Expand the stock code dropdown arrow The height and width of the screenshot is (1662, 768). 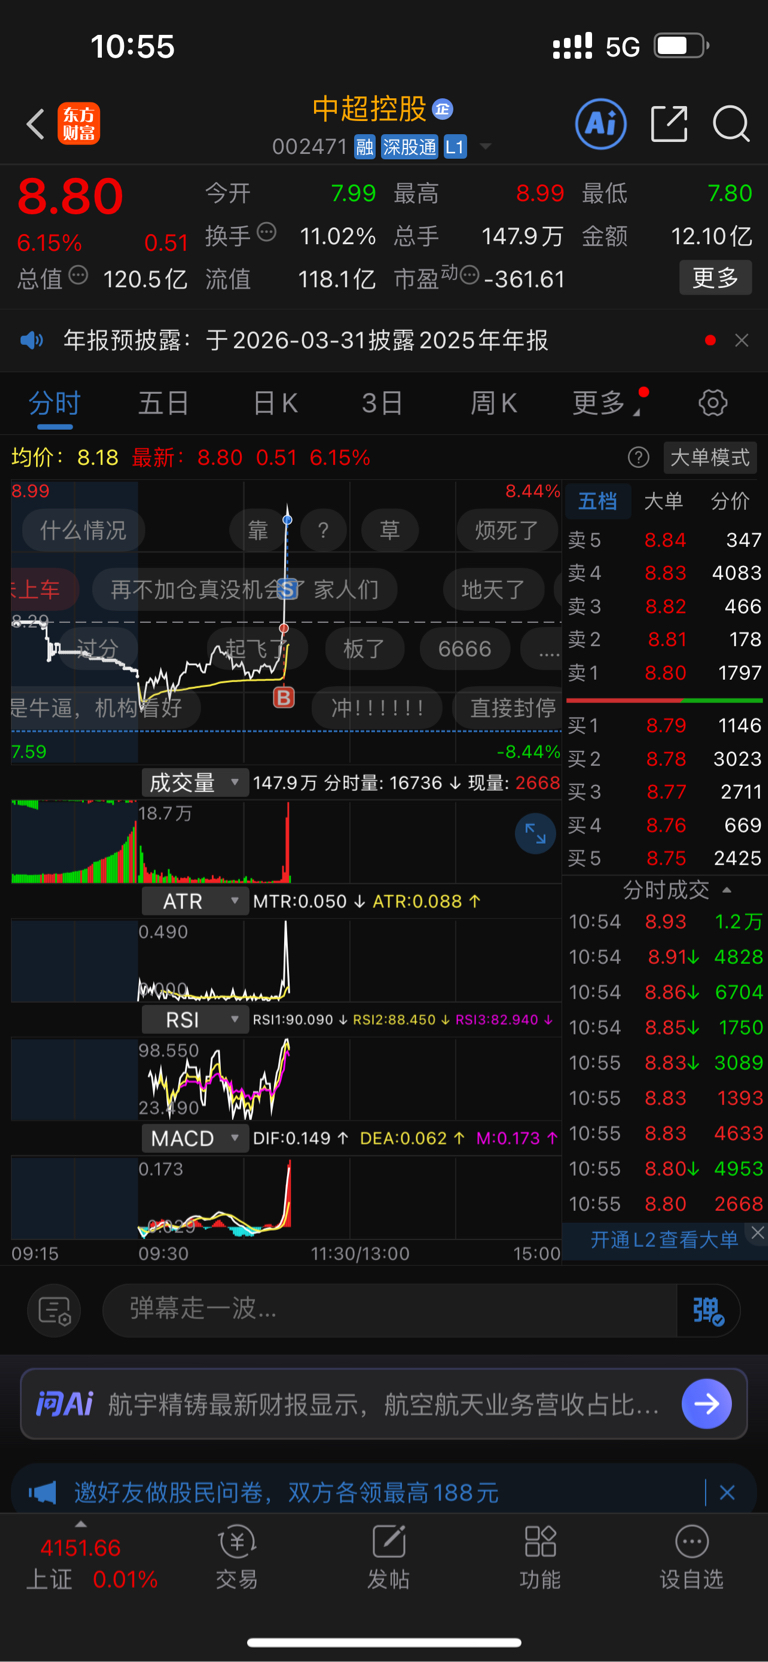(486, 147)
